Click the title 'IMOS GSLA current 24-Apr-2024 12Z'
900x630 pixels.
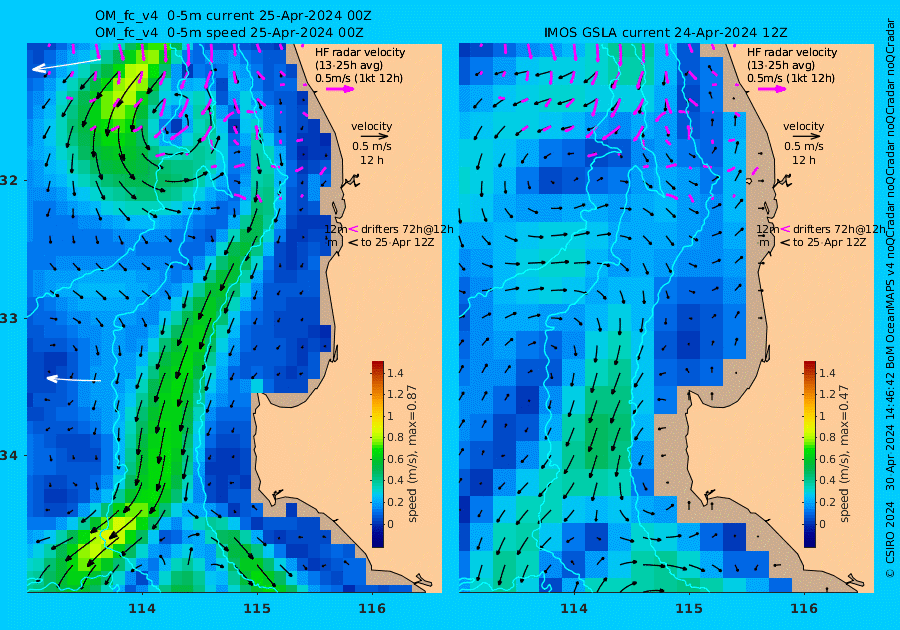click(x=665, y=33)
